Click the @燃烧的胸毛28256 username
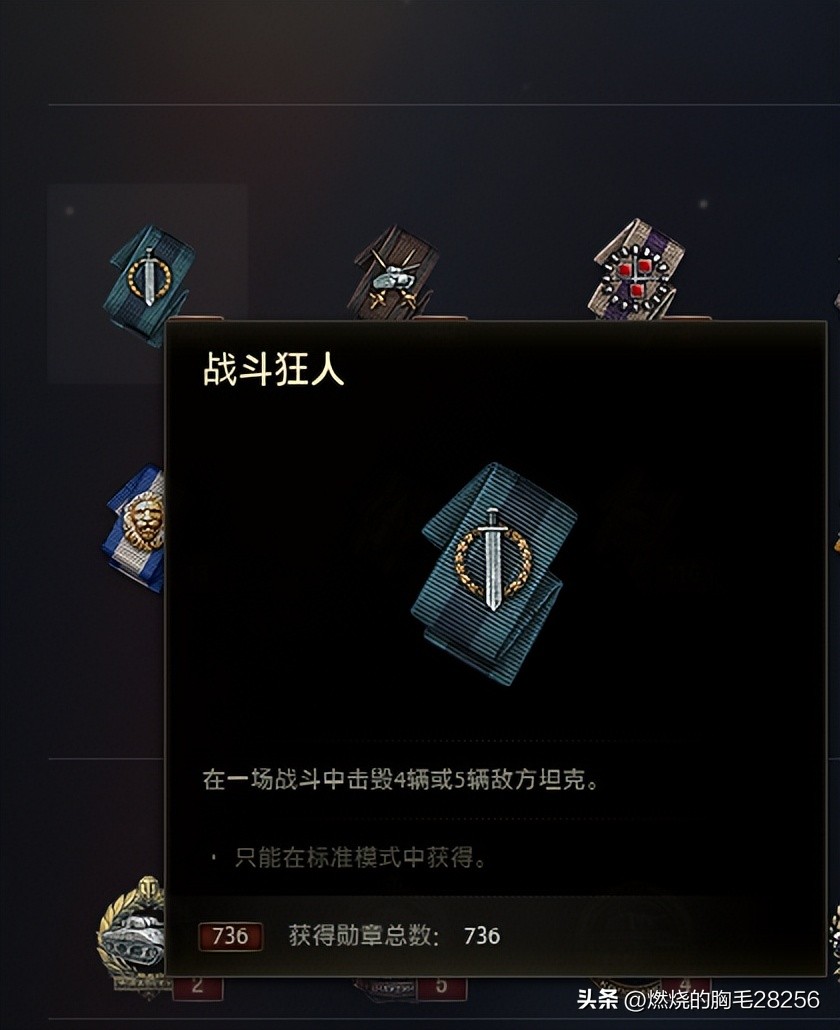 coord(722,1000)
